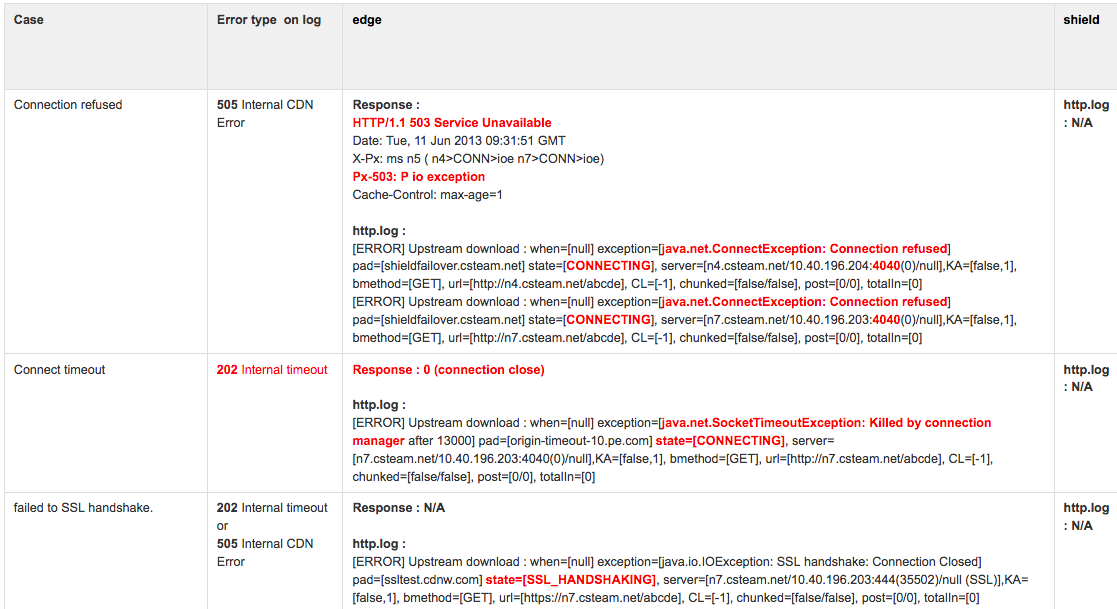The height and width of the screenshot is (609, 1117).
Task: Click the red "HTTP/1.1 503 Service Unavailable" text
Action: coord(452,123)
